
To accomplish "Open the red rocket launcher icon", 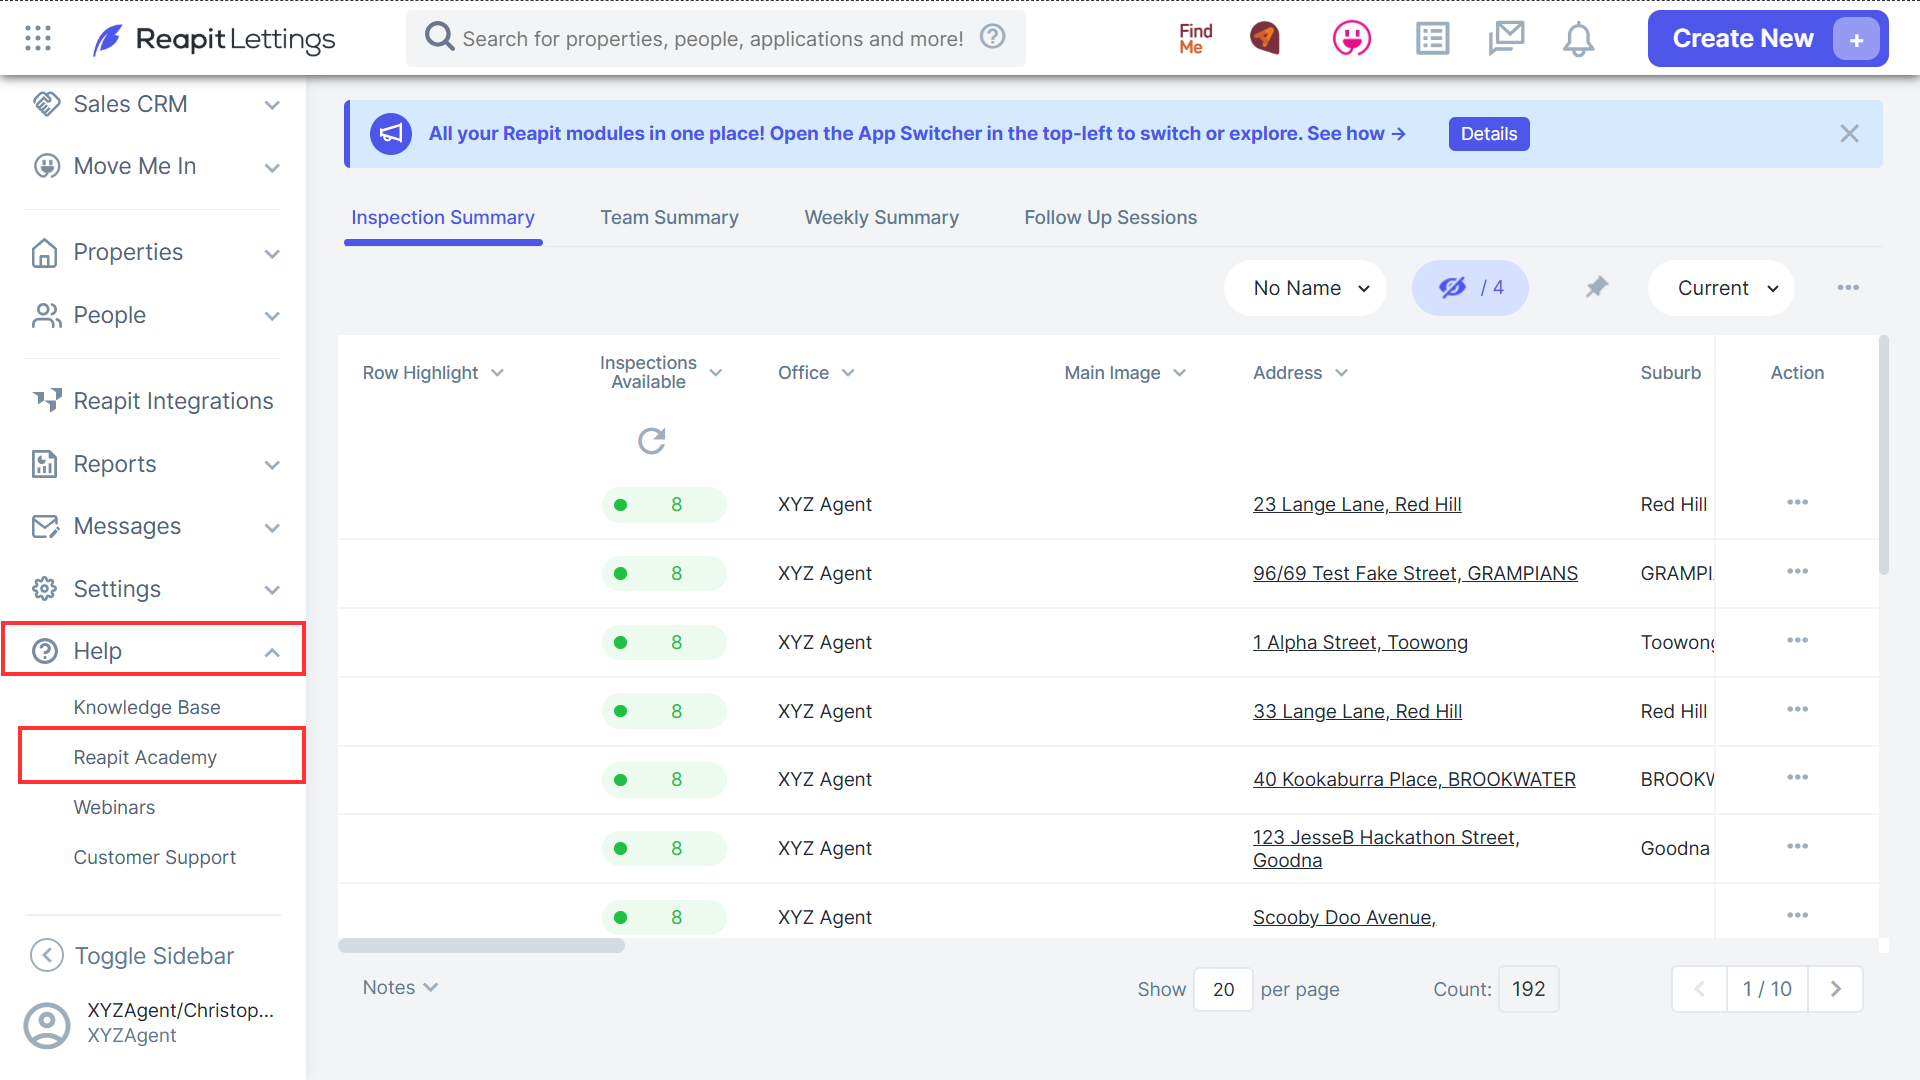I will point(1265,38).
